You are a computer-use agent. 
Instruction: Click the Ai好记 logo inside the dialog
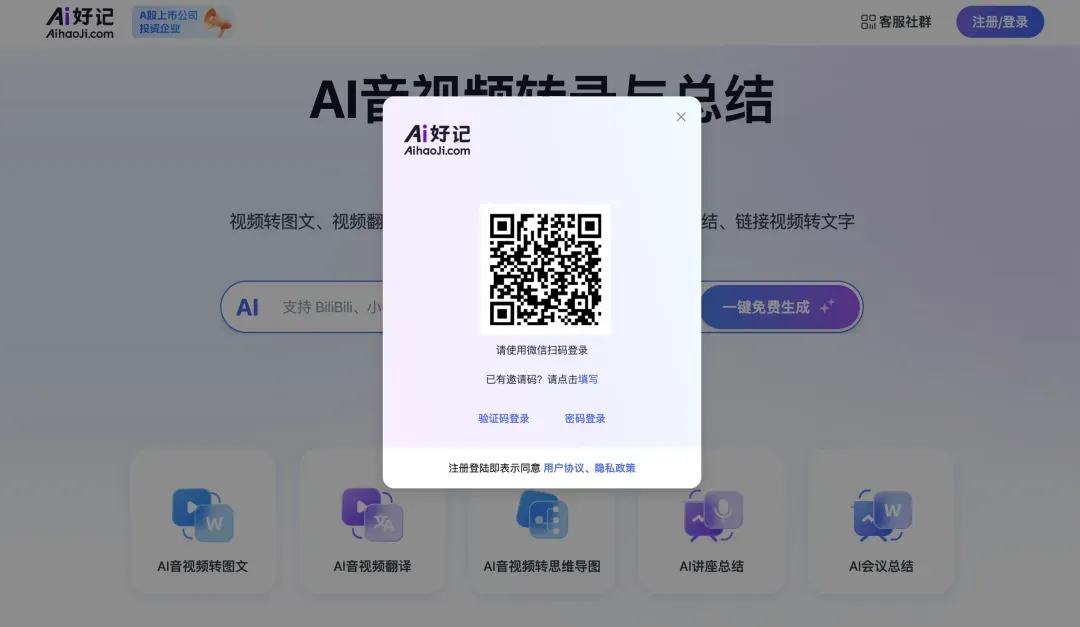pos(437,140)
